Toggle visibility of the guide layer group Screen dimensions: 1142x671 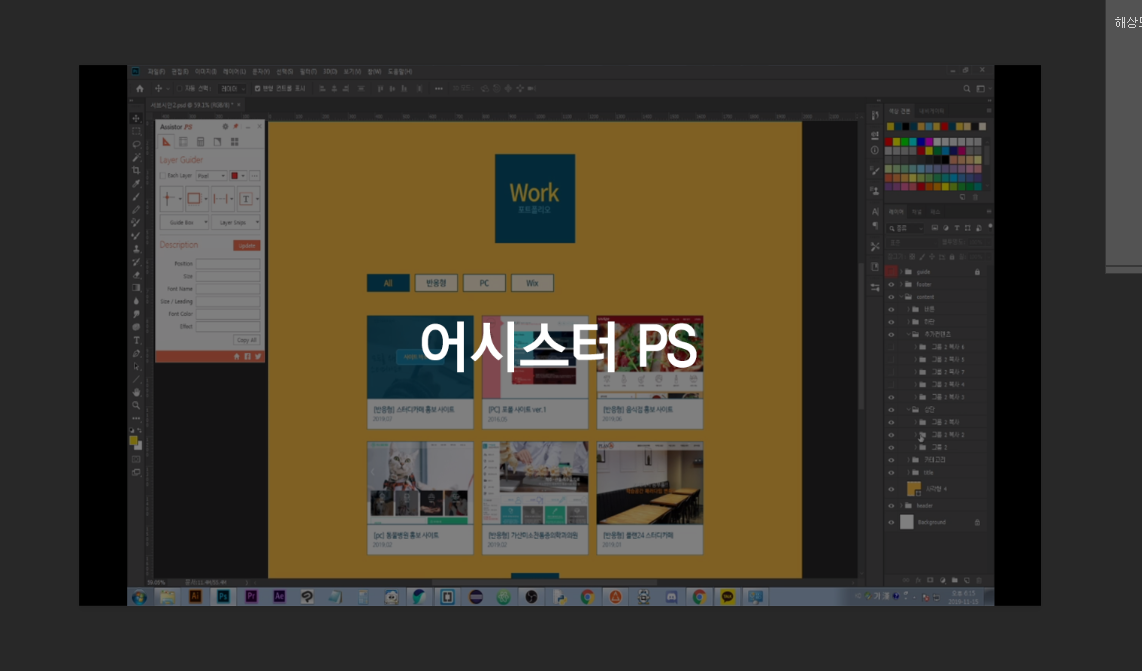click(891, 272)
